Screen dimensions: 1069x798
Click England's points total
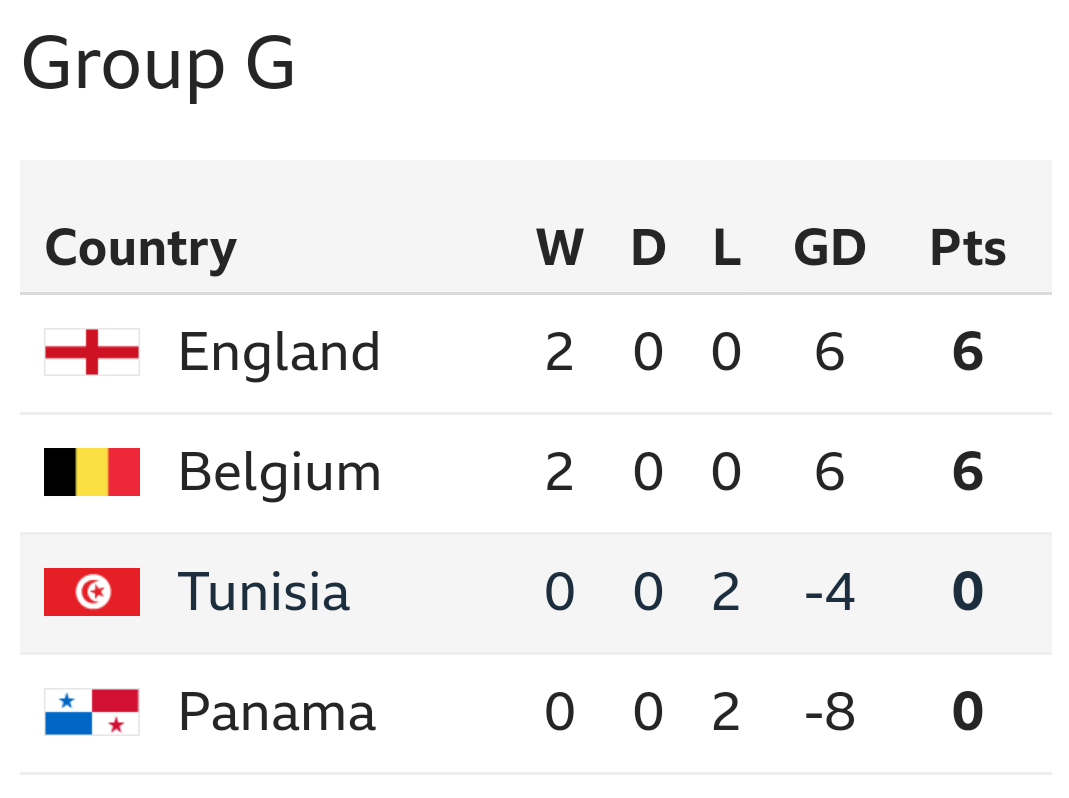[968, 352]
